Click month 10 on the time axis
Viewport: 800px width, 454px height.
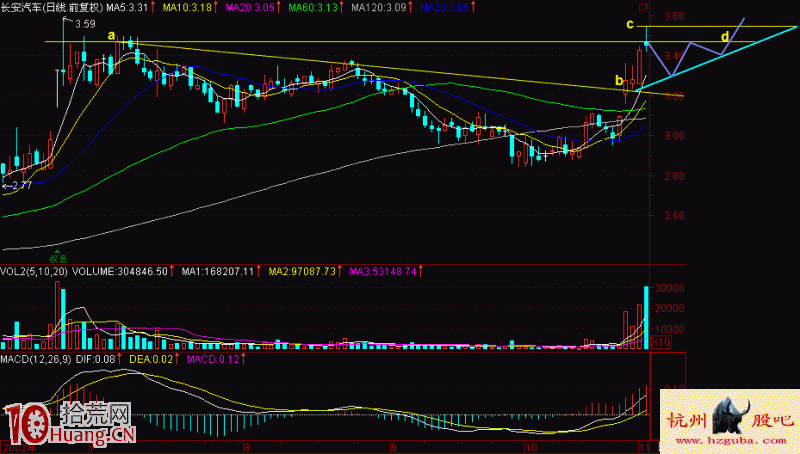click(531, 448)
